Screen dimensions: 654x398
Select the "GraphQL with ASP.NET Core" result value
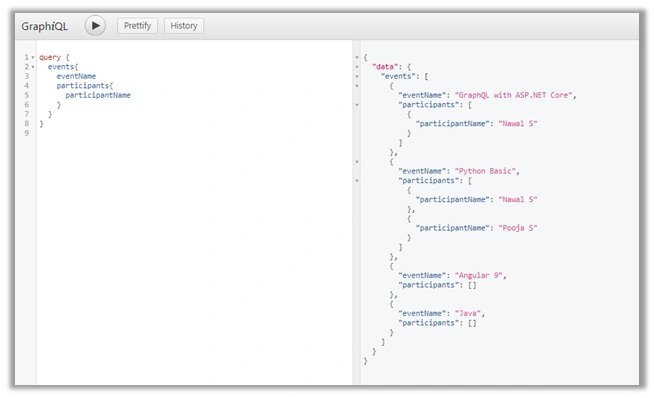point(513,95)
